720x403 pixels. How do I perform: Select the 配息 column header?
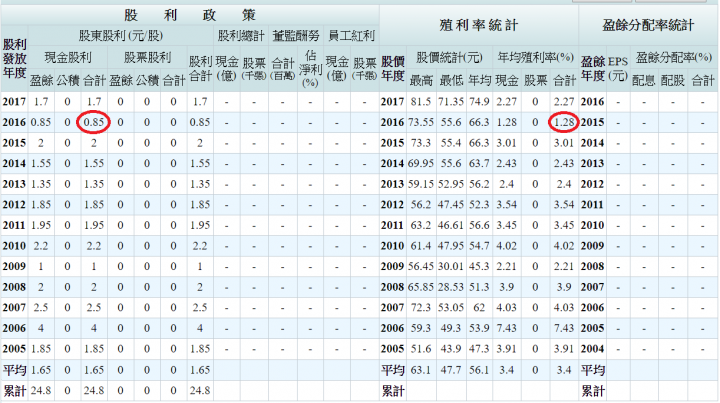click(643, 81)
